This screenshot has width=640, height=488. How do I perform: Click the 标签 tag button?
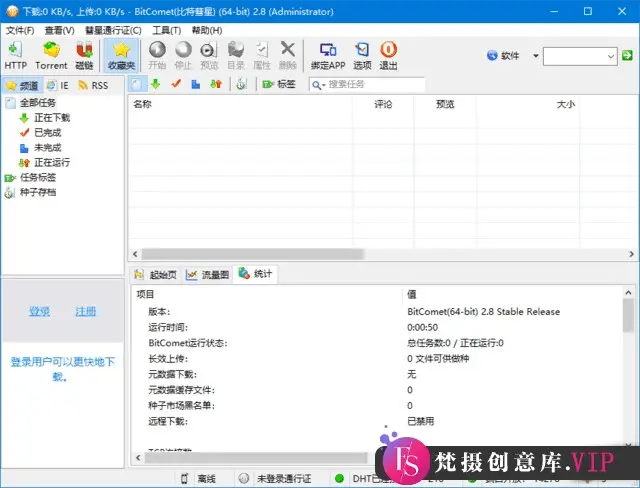[x=279, y=84]
